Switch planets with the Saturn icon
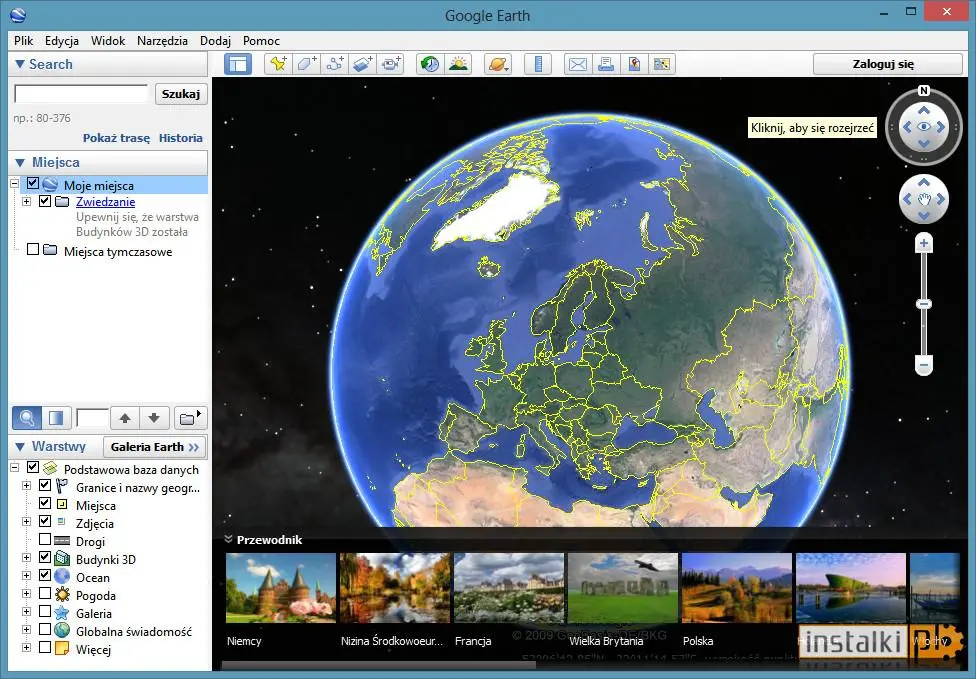Image resolution: width=976 pixels, height=679 pixels. tap(499, 64)
